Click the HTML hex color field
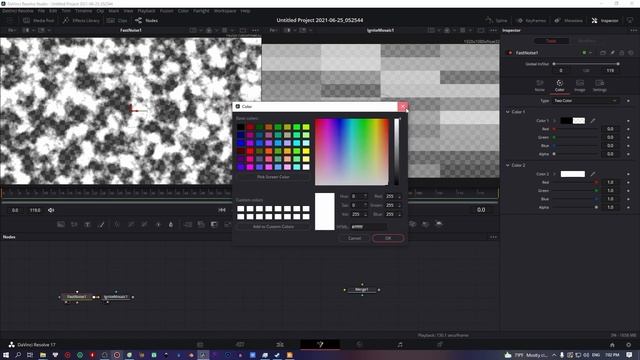The width and height of the screenshot is (640, 360). point(369,227)
